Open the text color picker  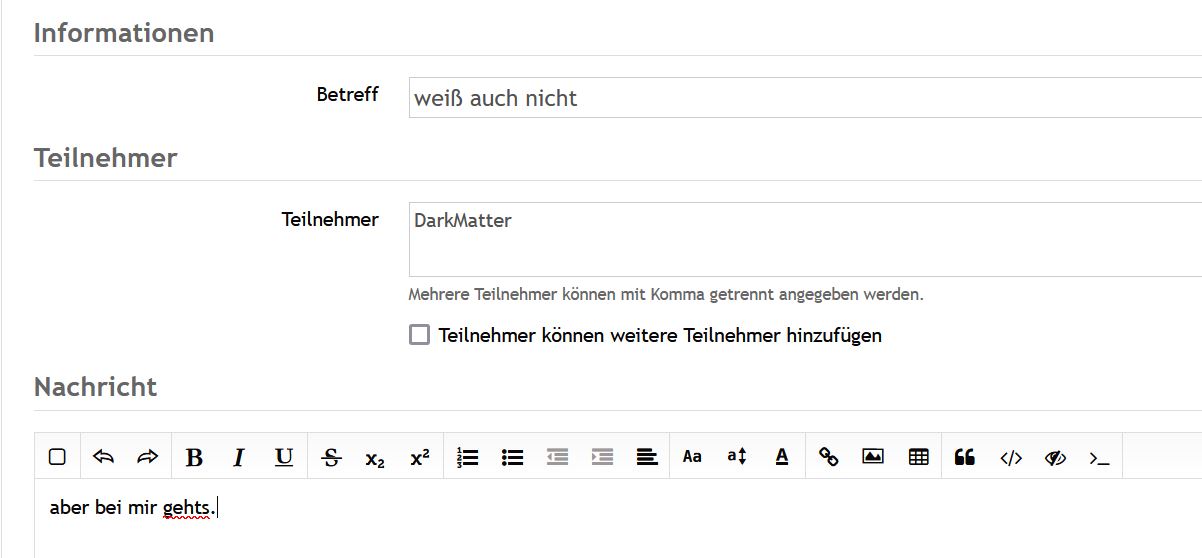[x=782, y=457]
